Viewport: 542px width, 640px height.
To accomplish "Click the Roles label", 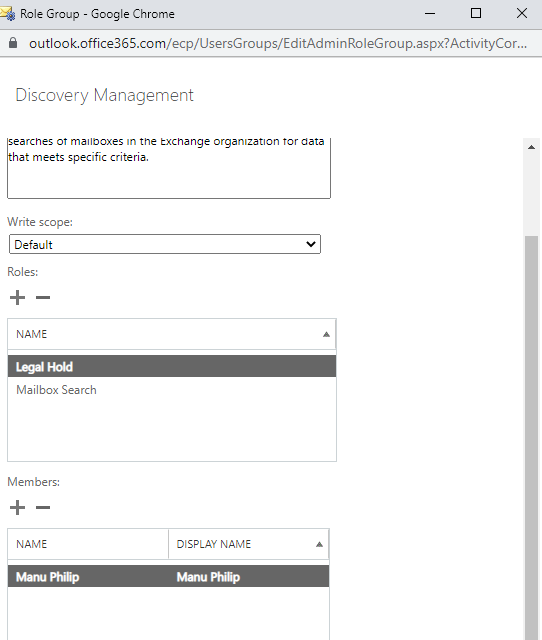I will click(x=23, y=272).
